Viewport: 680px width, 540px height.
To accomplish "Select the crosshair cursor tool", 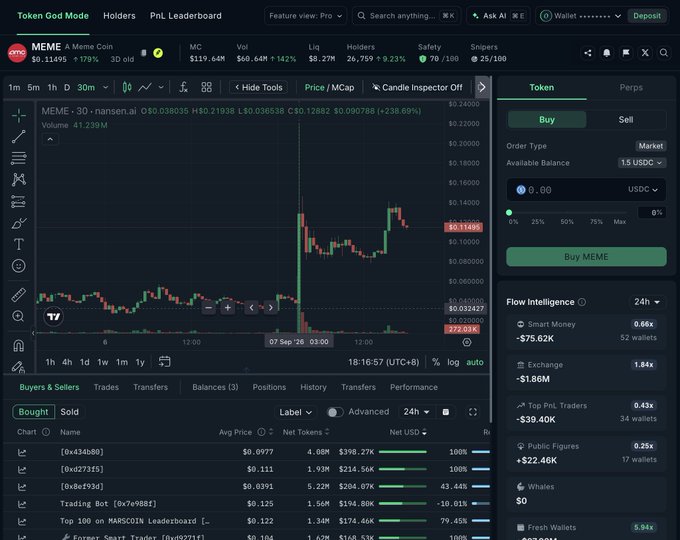I will pyautogui.click(x=18, y=115).
